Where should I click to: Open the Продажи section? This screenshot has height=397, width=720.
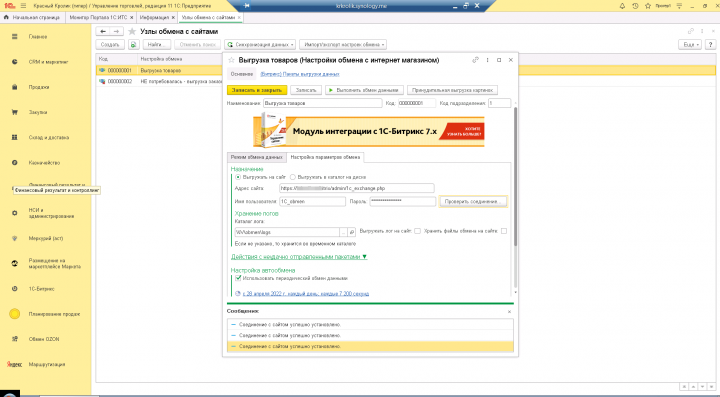[x=39, y=87]
